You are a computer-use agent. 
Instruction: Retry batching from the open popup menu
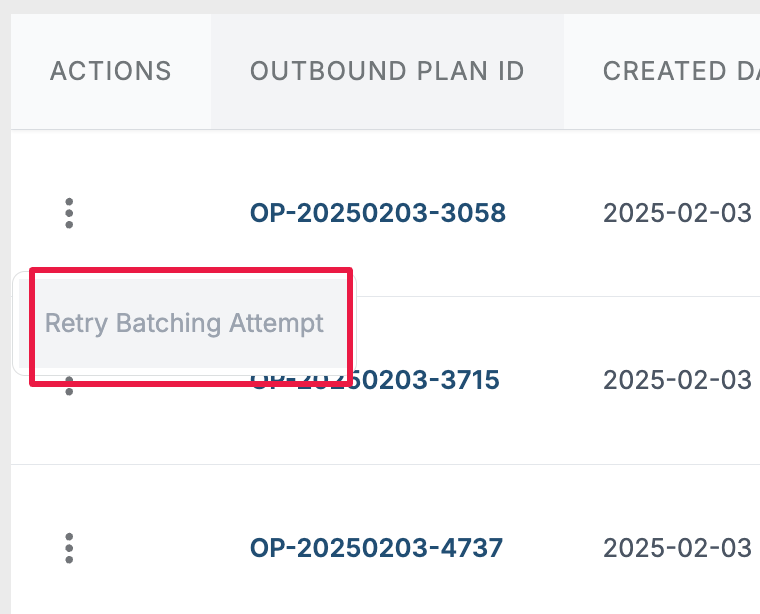click(x=185, y=324)
